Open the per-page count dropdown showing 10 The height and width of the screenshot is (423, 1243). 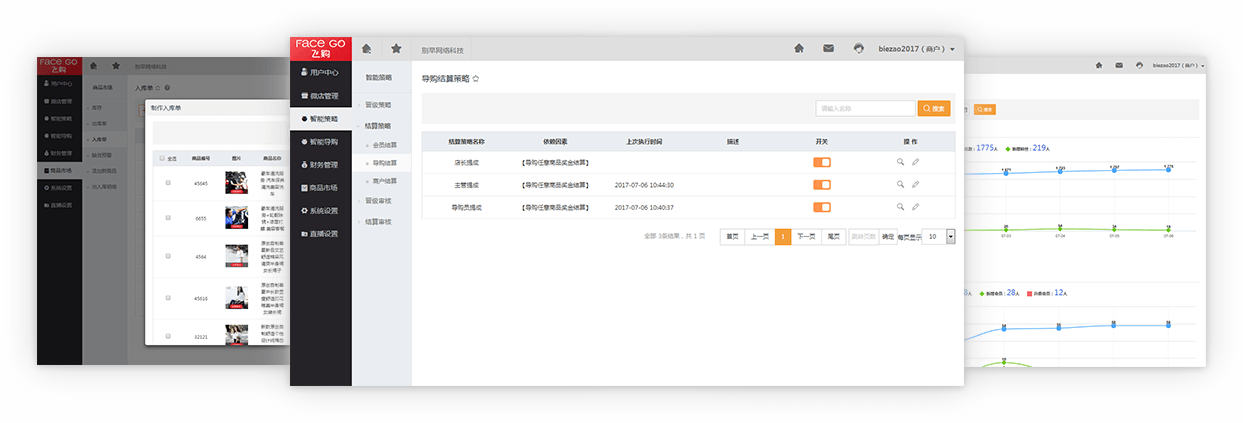click(950, 237)
